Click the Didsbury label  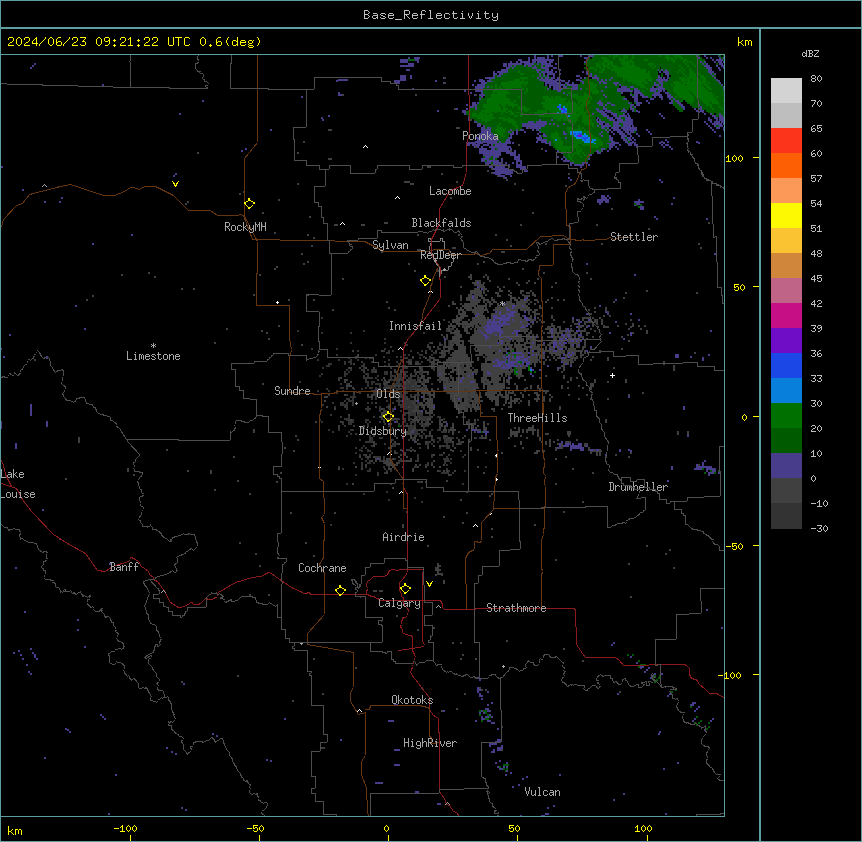click(x=383, y=431)
